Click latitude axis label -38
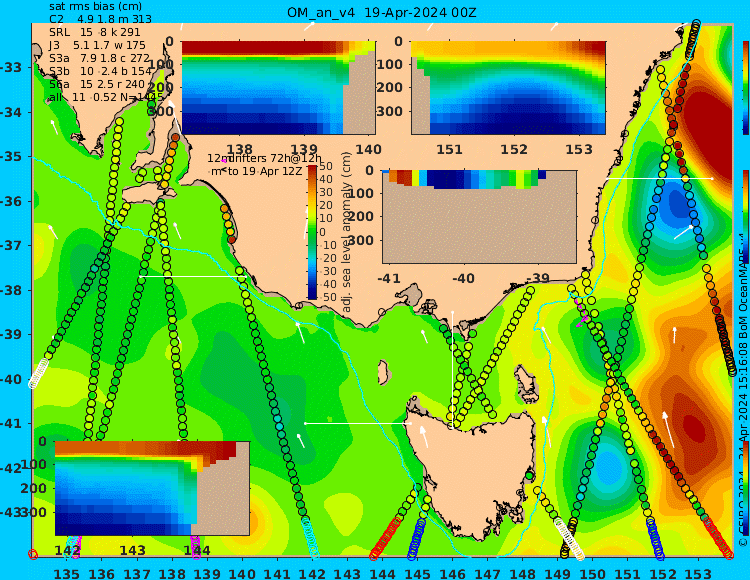 click(x=11, y=291)
